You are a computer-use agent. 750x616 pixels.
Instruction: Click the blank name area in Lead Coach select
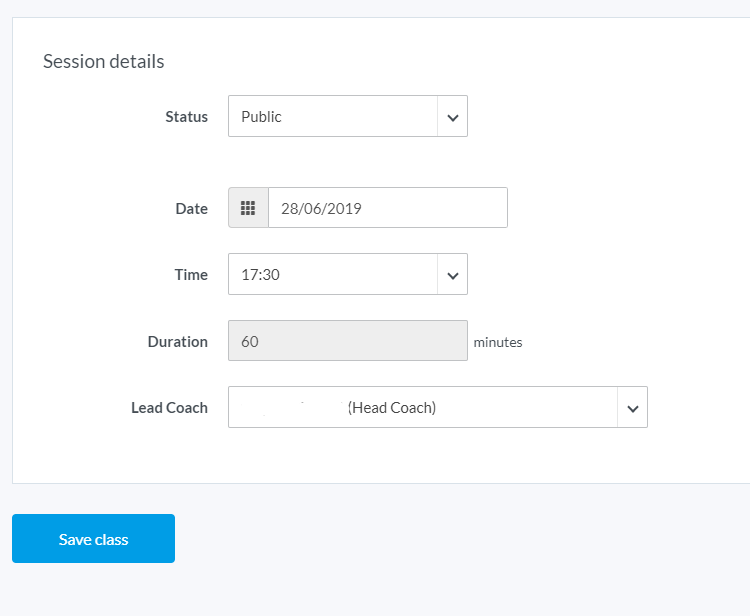click(290, 408)
